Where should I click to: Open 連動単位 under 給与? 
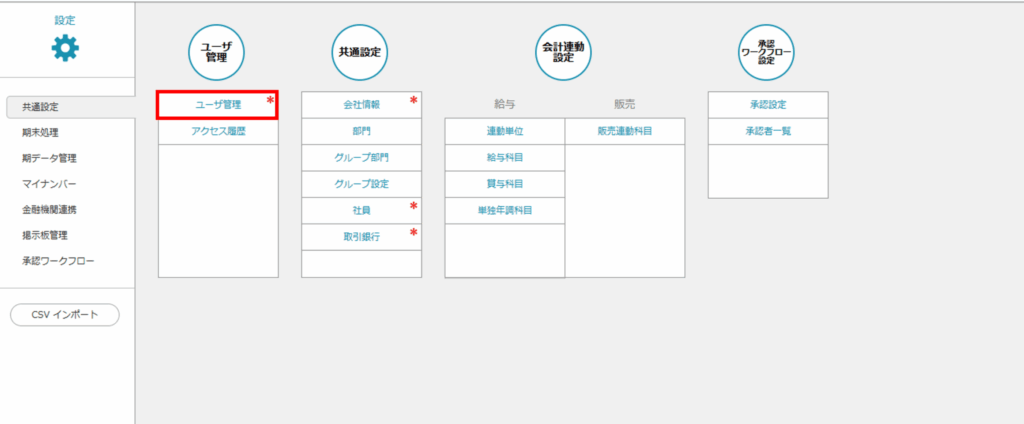tap(504, 131)
